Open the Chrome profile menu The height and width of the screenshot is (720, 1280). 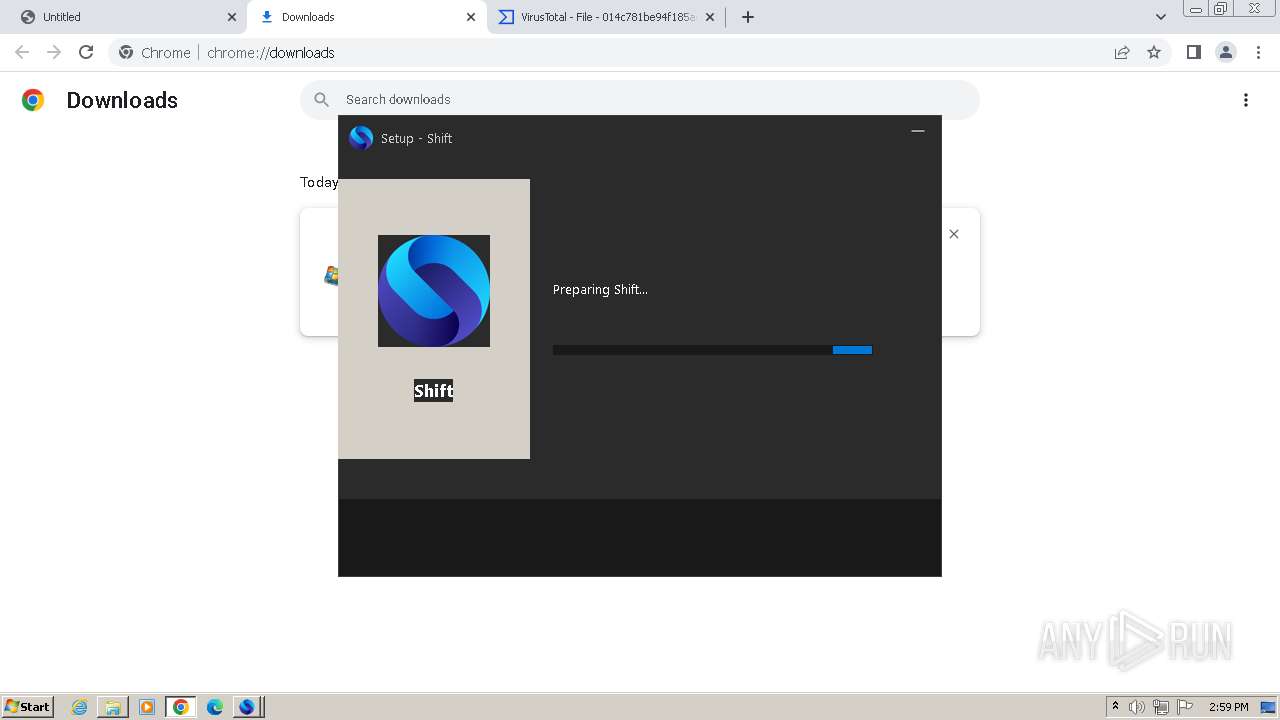tap(1226, 52)
